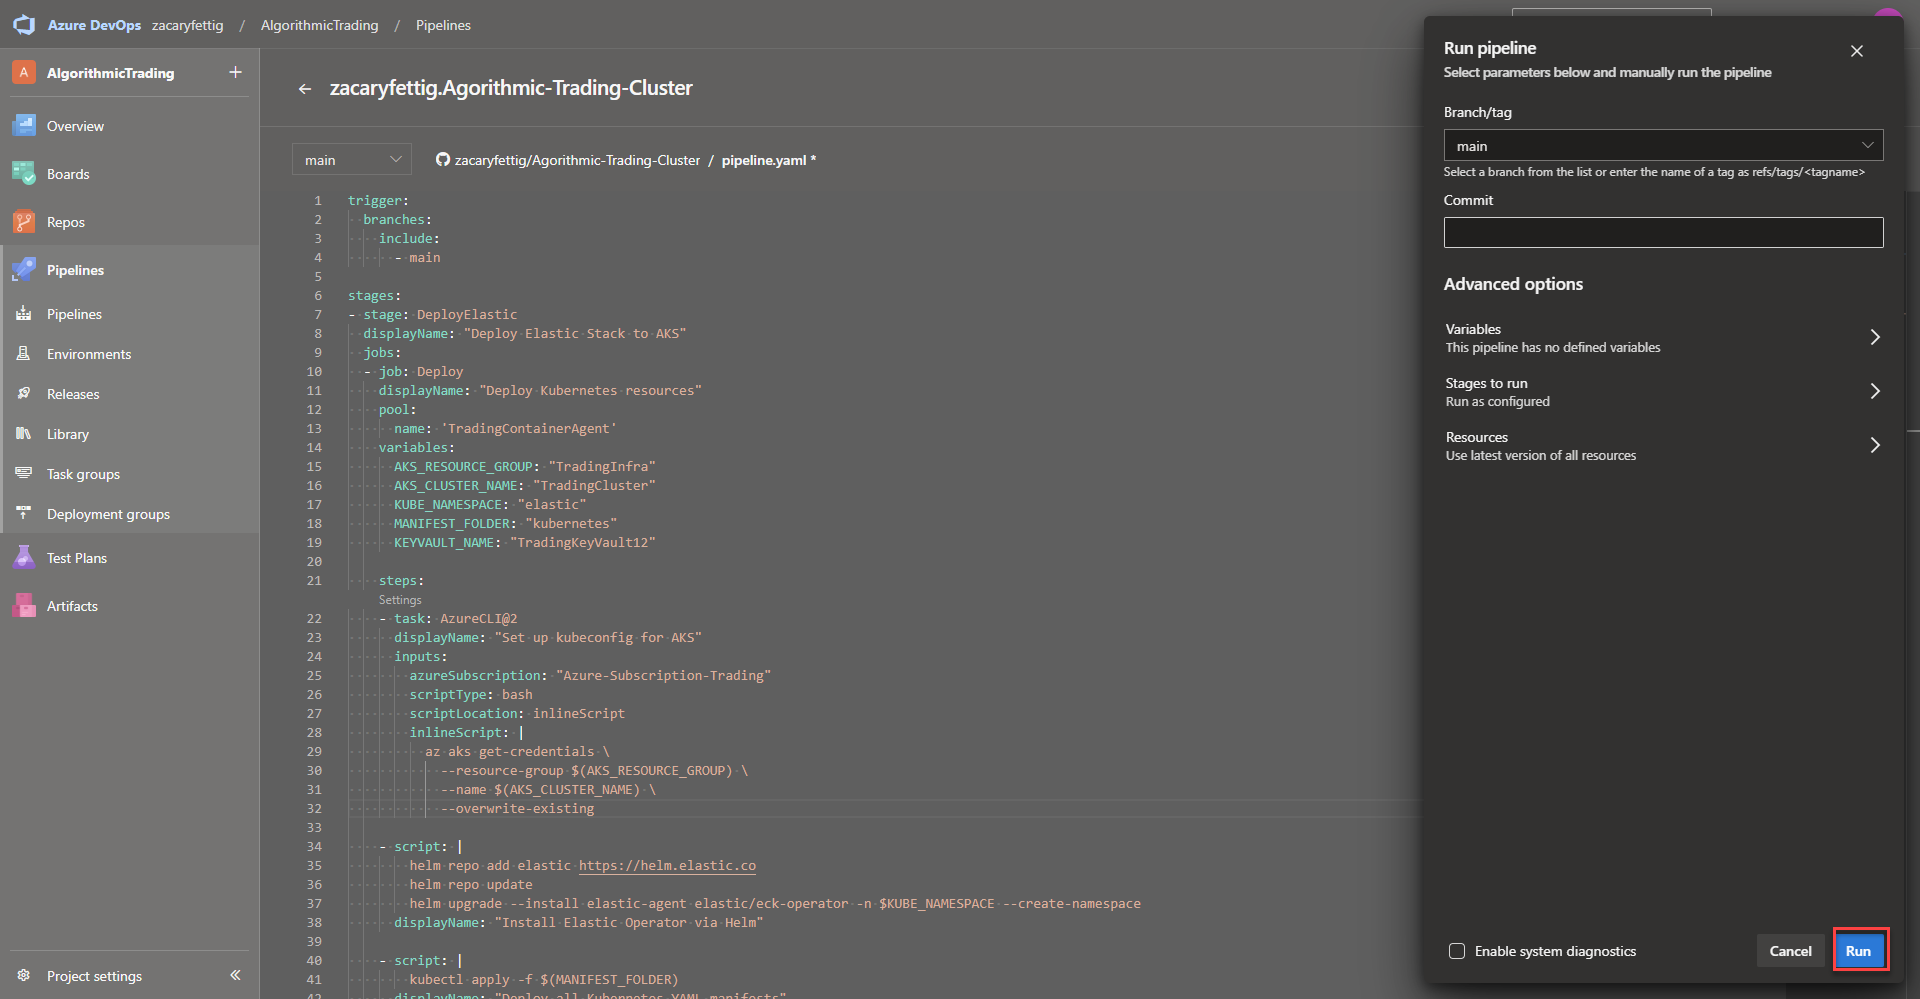1920x999 pixels.
Task: Click the Project settings gear icon
Action: coord(24,976)
